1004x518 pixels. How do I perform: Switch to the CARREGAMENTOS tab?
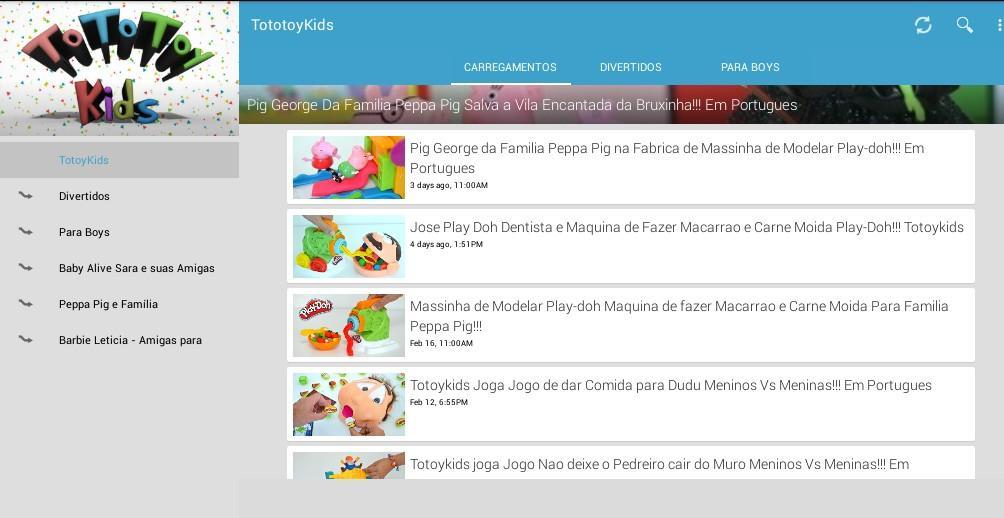click(x=510, y=67)
